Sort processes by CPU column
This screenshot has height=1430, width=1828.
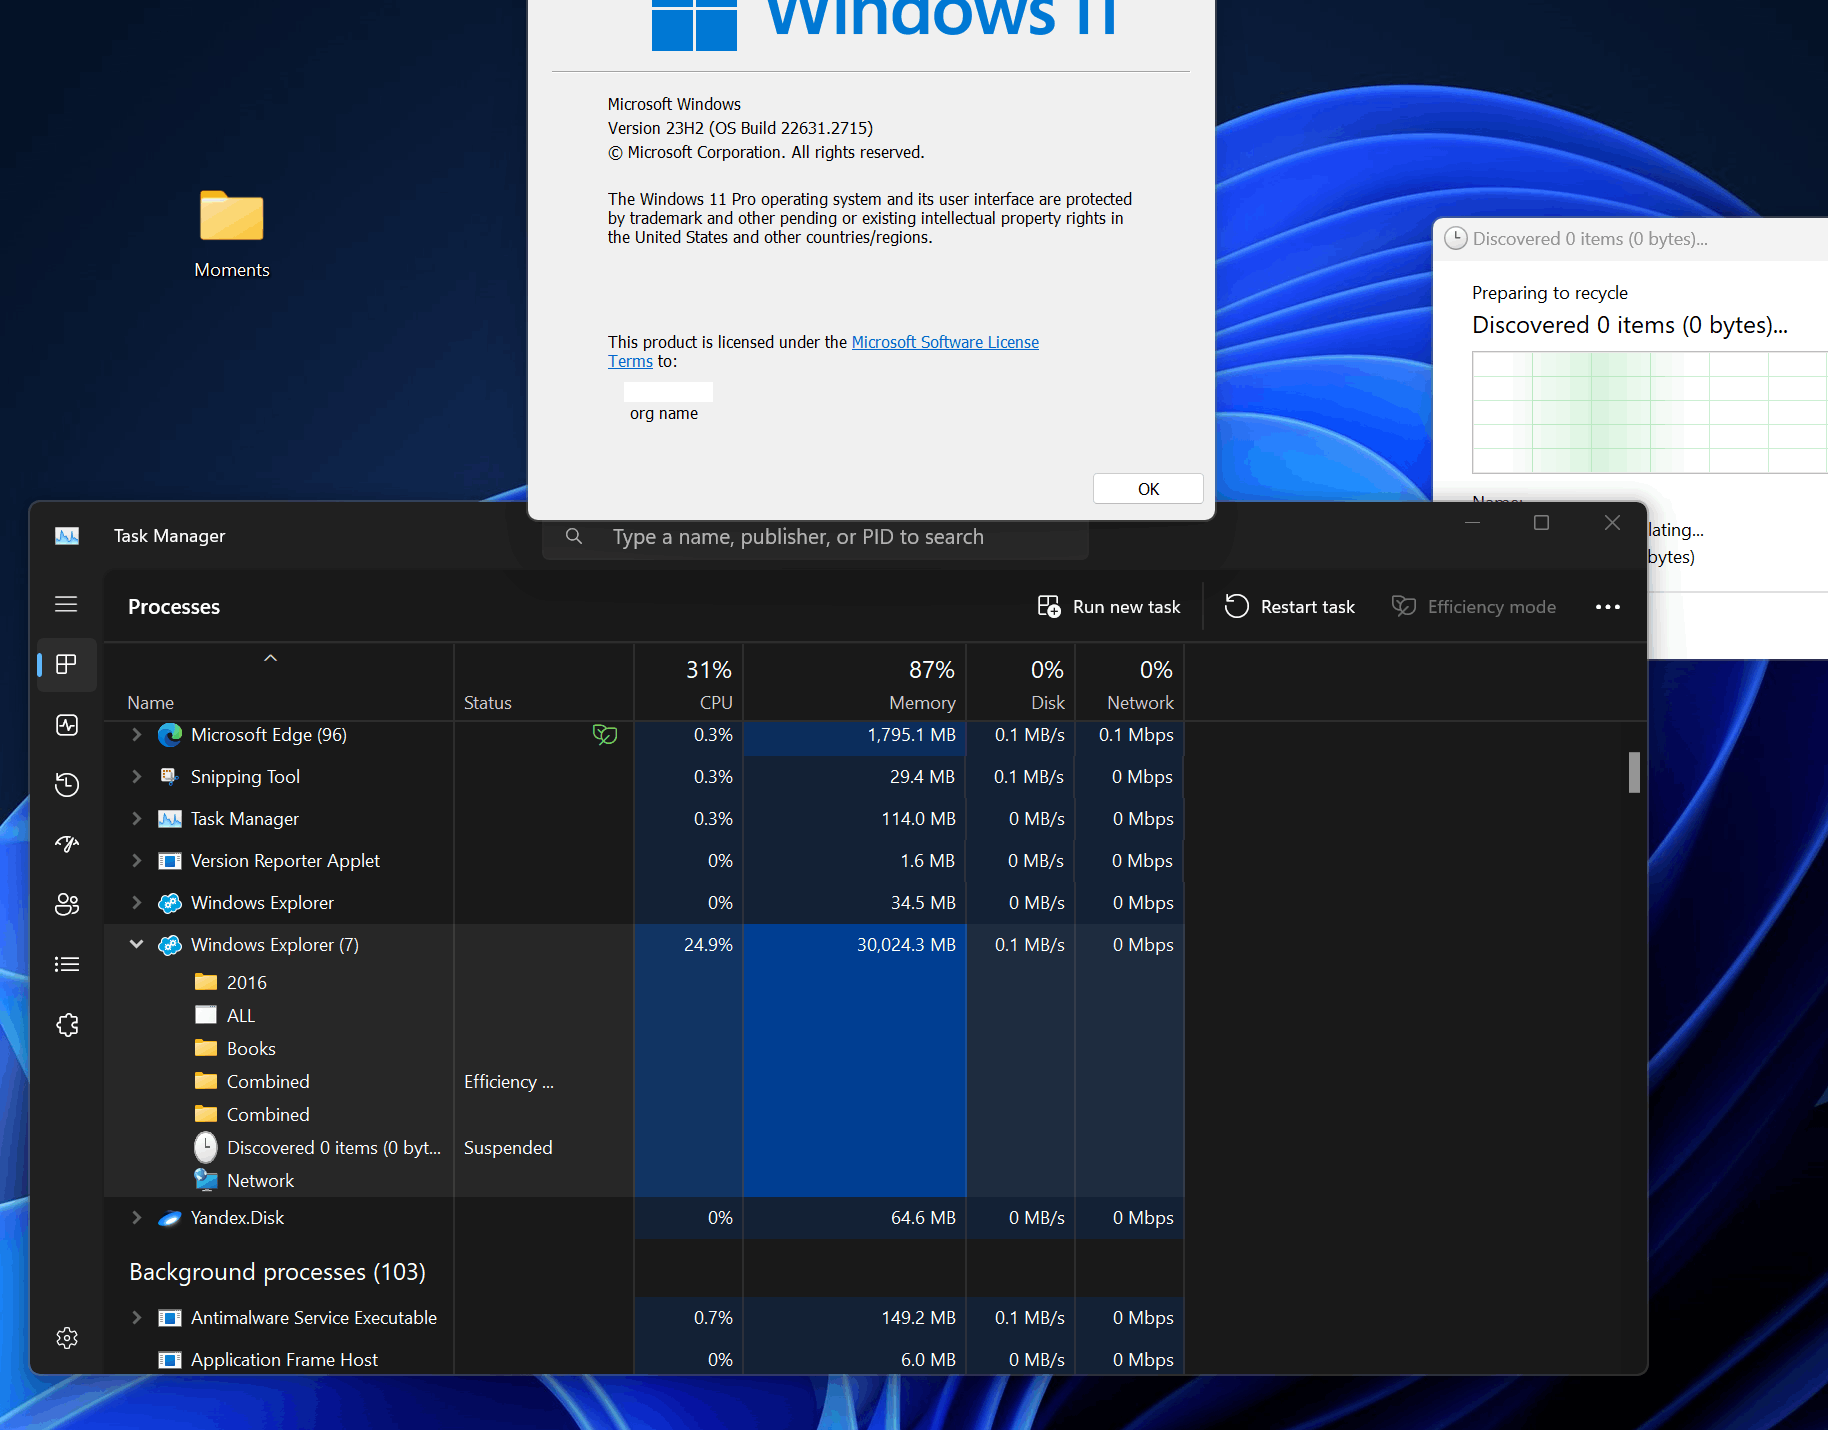coord(689,682)
